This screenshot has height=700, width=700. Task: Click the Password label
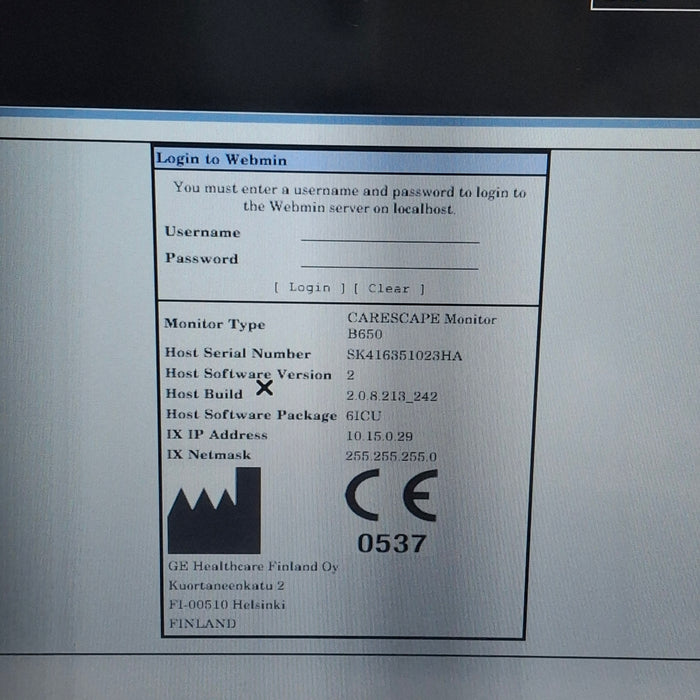201,258
